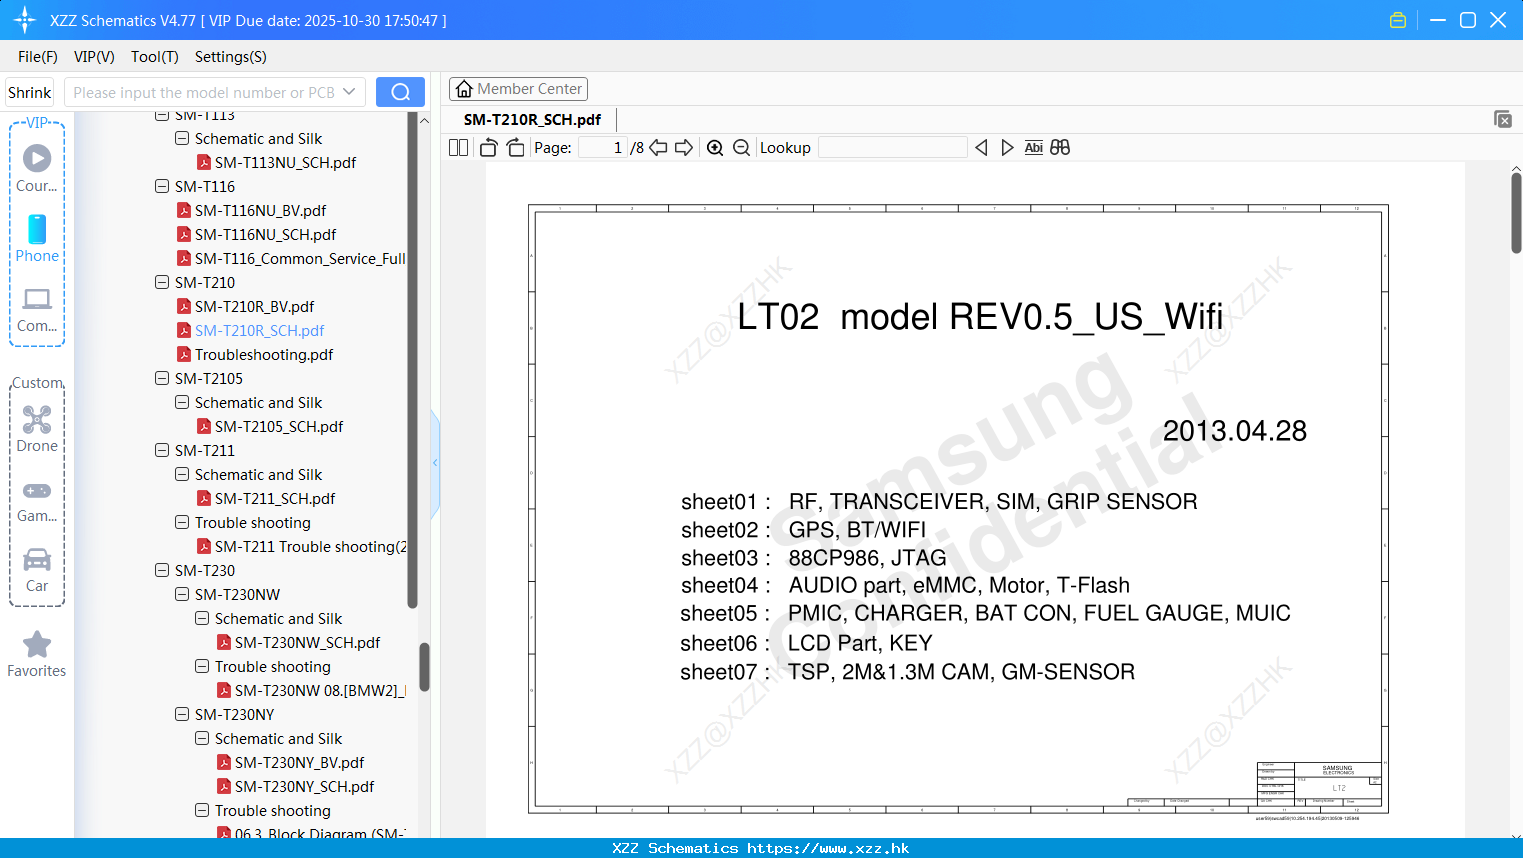1523x858 pixels.
Task: Zoom out of the PDF
Action: tap(741, 147)
